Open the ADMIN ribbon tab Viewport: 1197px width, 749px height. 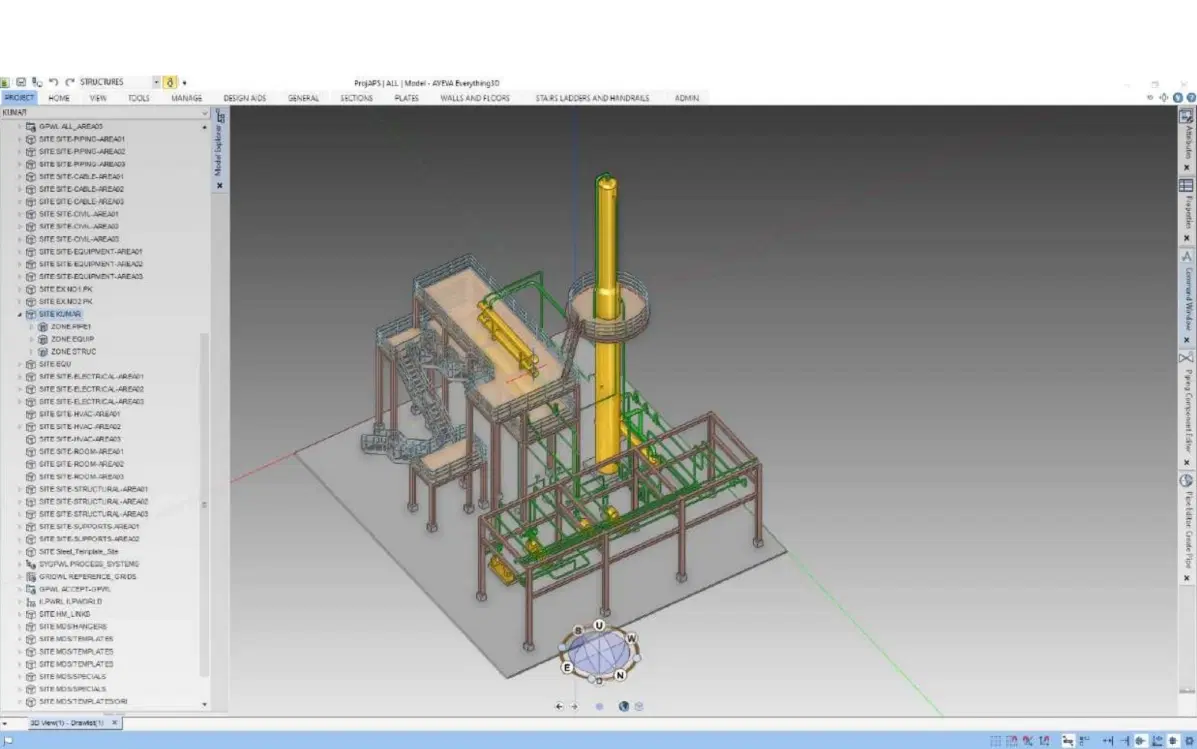pos(686,98)
